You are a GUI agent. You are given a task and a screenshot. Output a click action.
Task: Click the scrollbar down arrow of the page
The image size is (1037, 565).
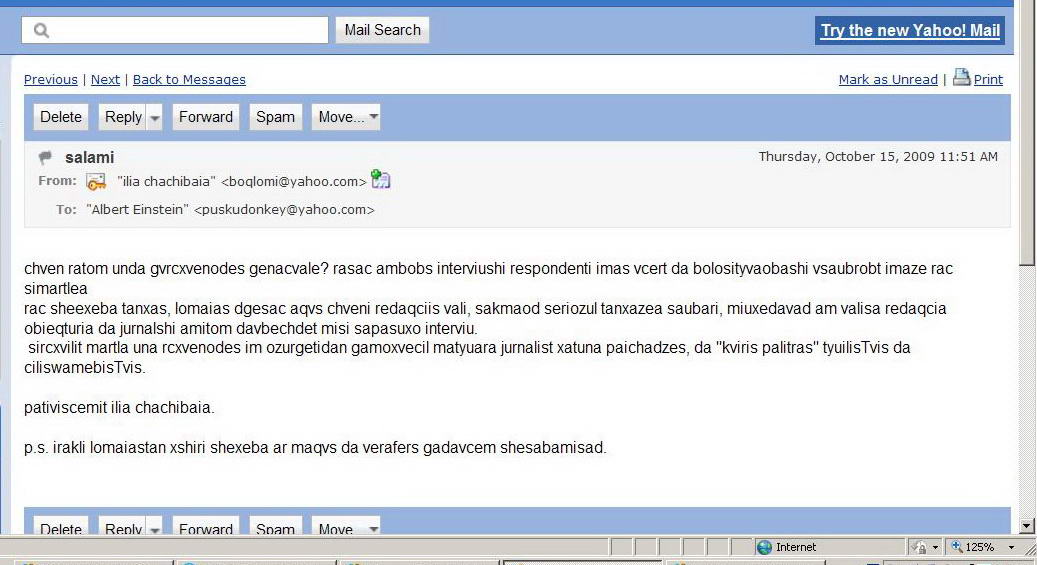pyautogui.click(x=1027, y=527)
